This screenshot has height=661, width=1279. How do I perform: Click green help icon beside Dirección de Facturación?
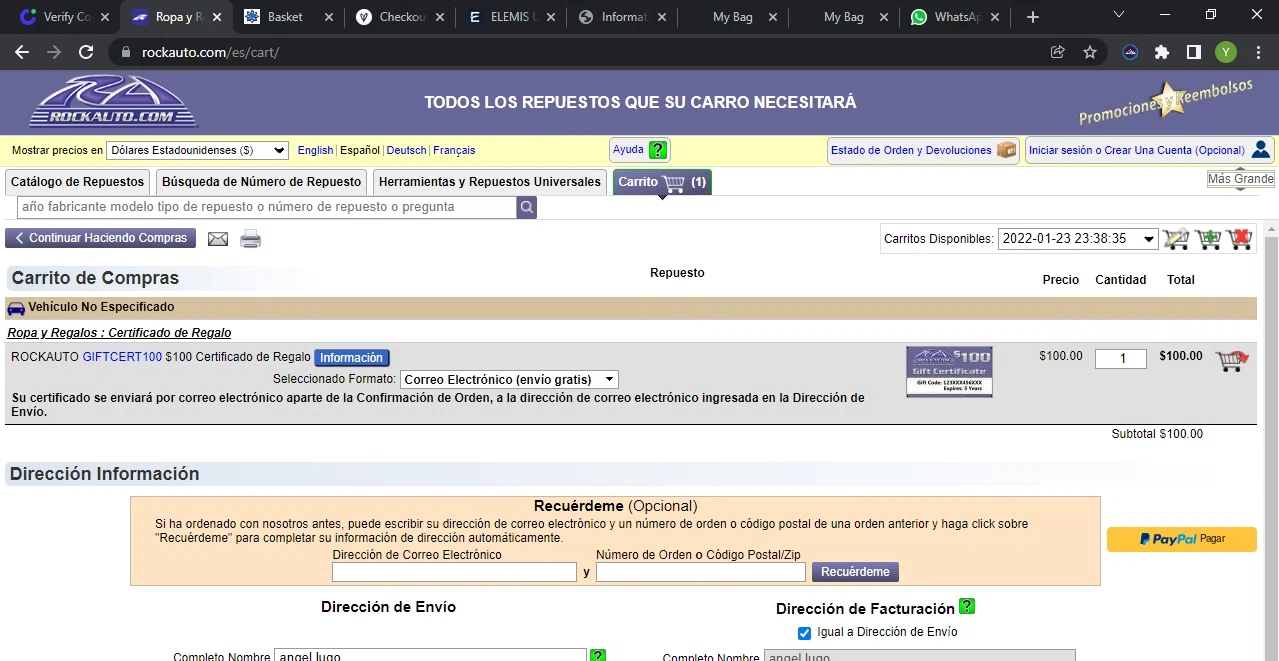pos(967,607)
